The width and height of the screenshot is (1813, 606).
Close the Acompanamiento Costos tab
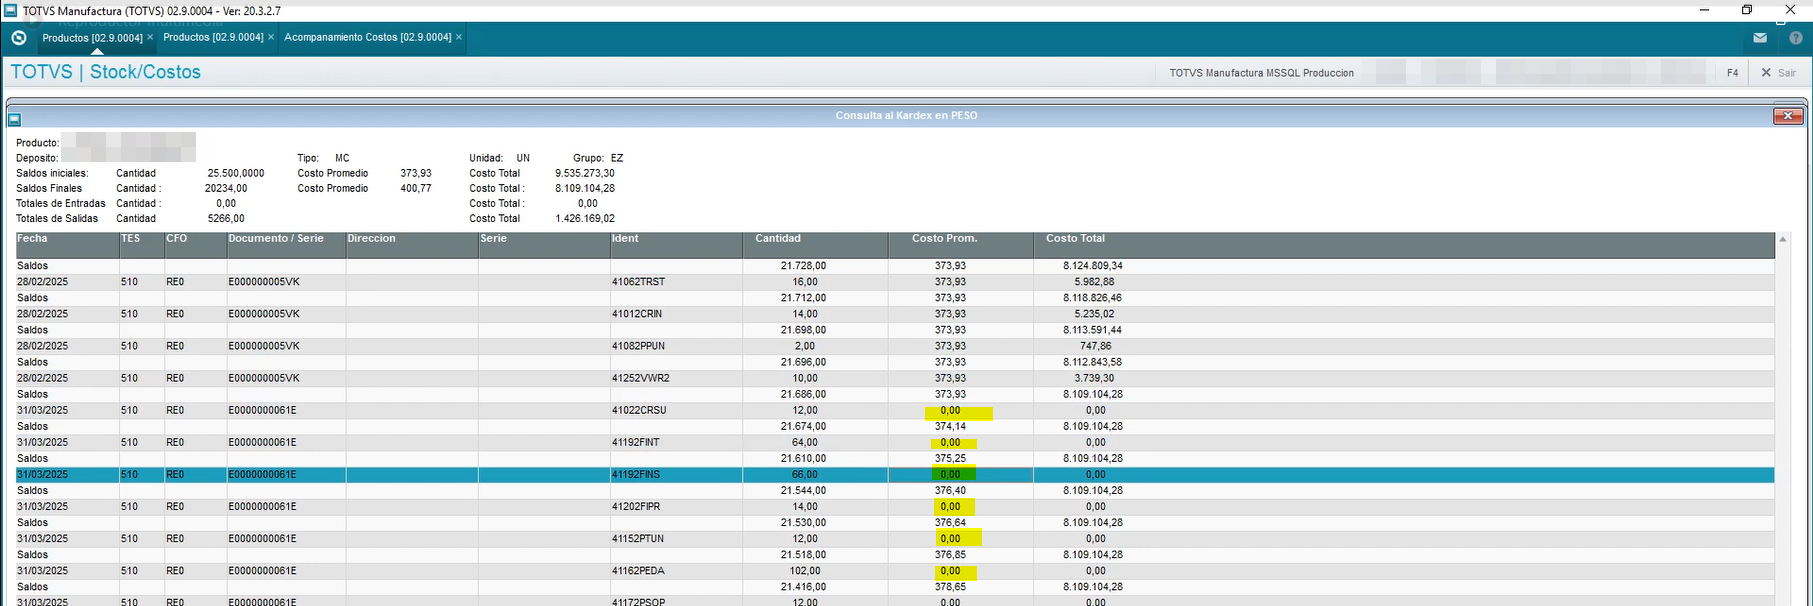pos(459,37)
